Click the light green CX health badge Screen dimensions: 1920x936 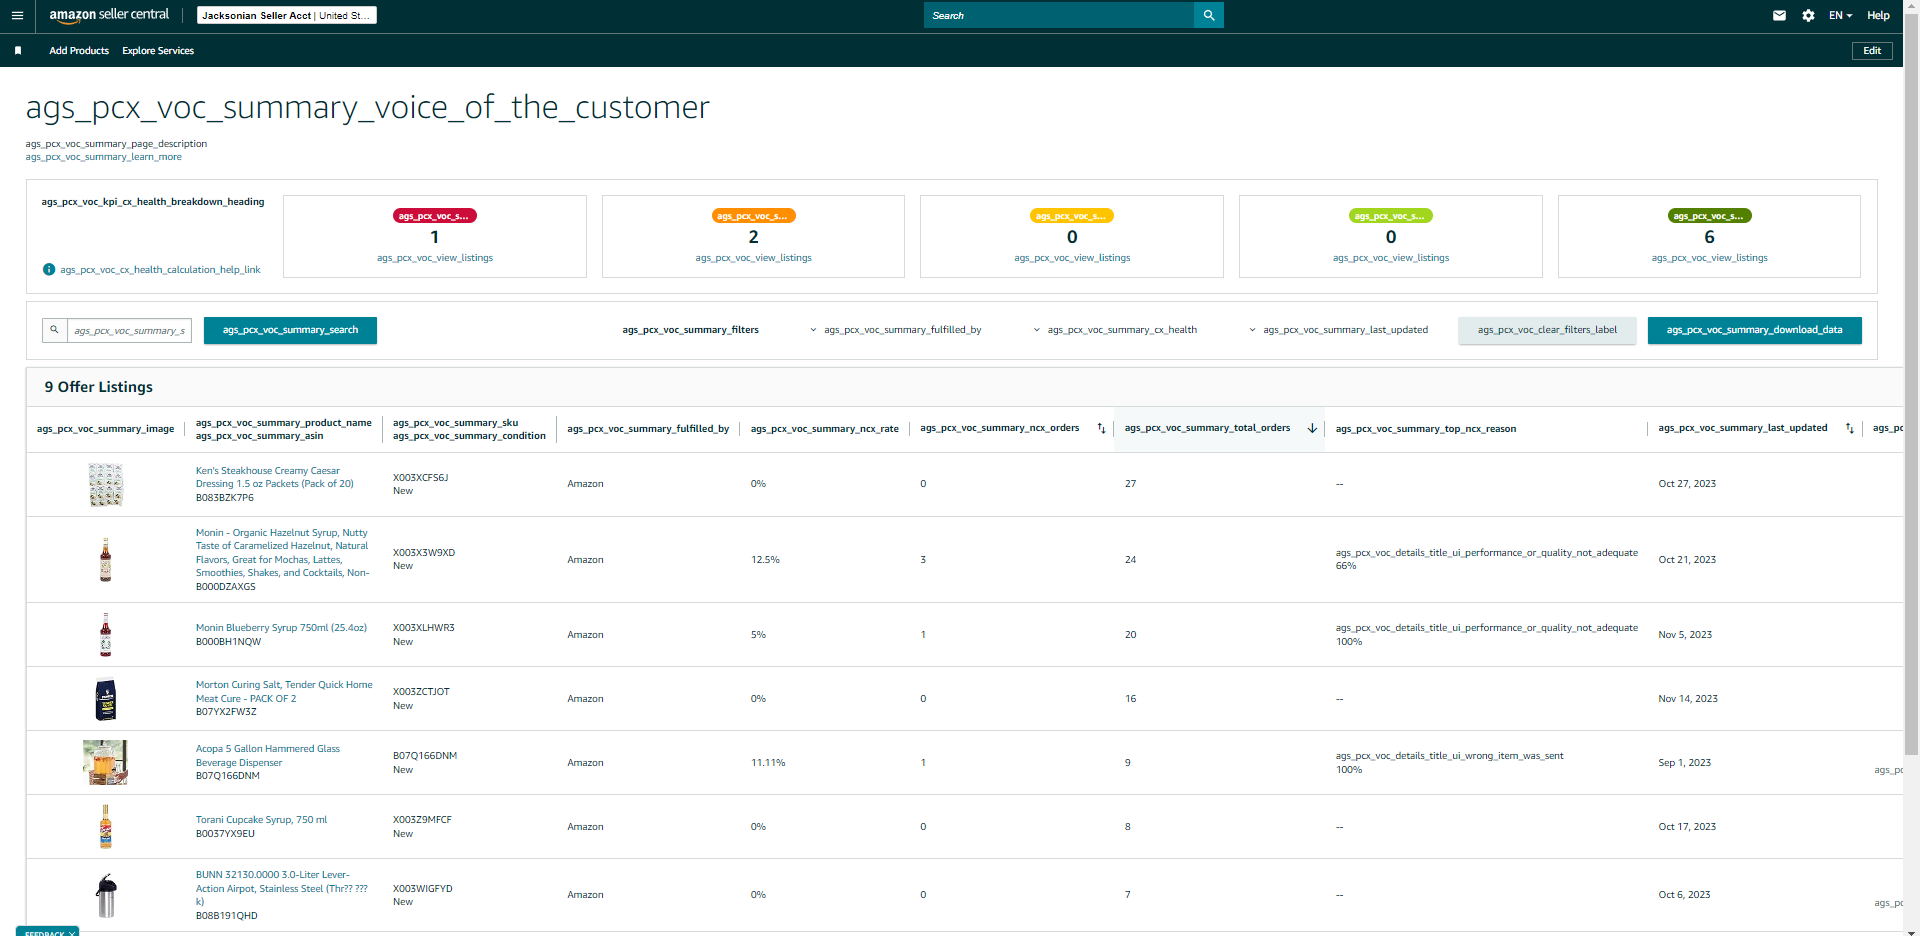[1391, 216]
